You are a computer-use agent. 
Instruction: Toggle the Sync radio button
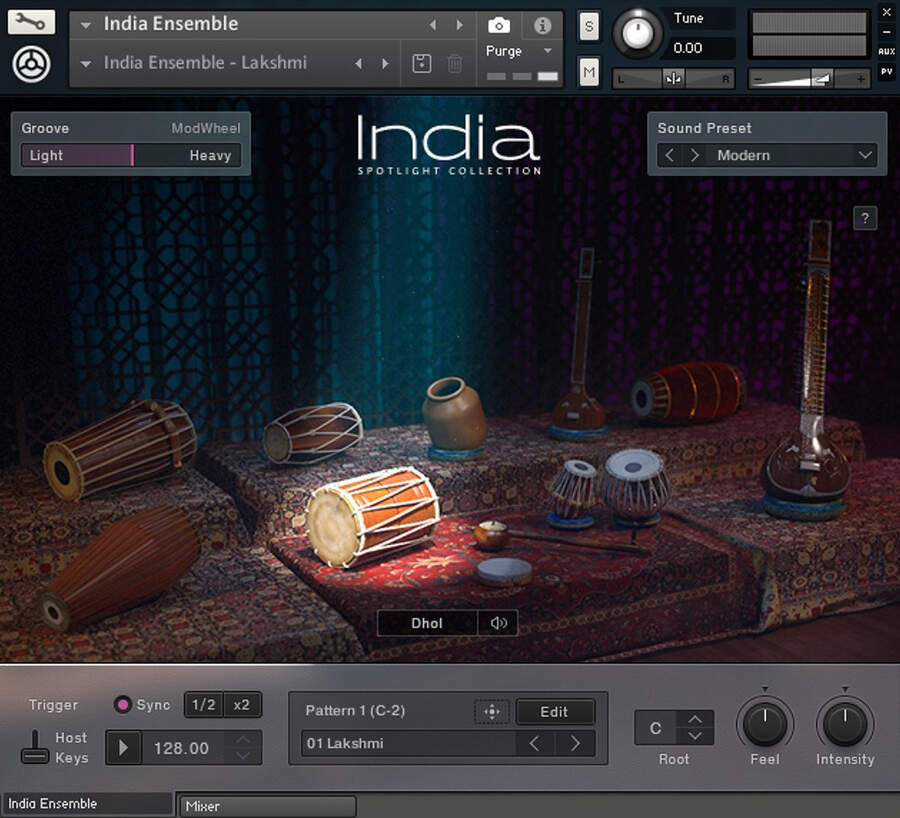[123, 705]
